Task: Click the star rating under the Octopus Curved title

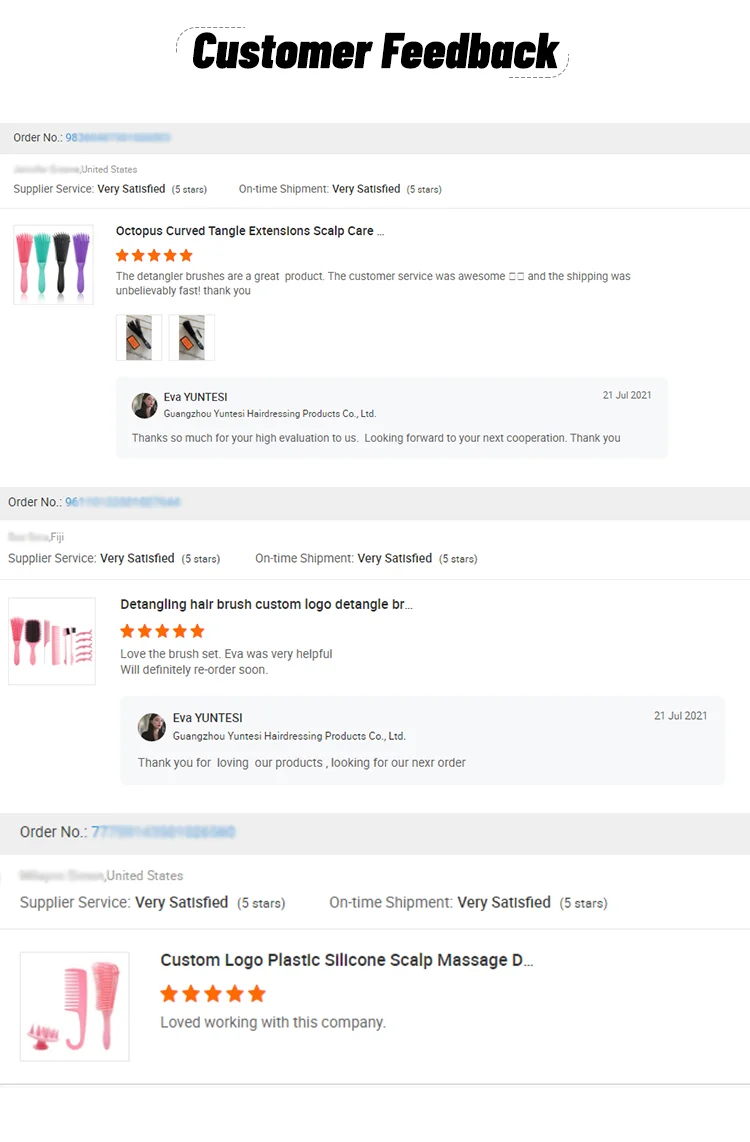Action: click(x=154, y=256)
